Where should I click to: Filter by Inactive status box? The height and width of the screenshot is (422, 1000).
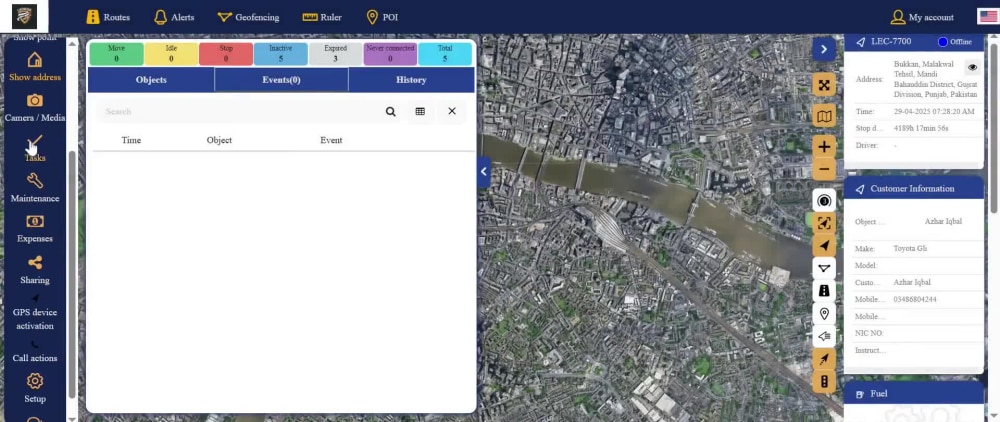[x=281, y=54]
